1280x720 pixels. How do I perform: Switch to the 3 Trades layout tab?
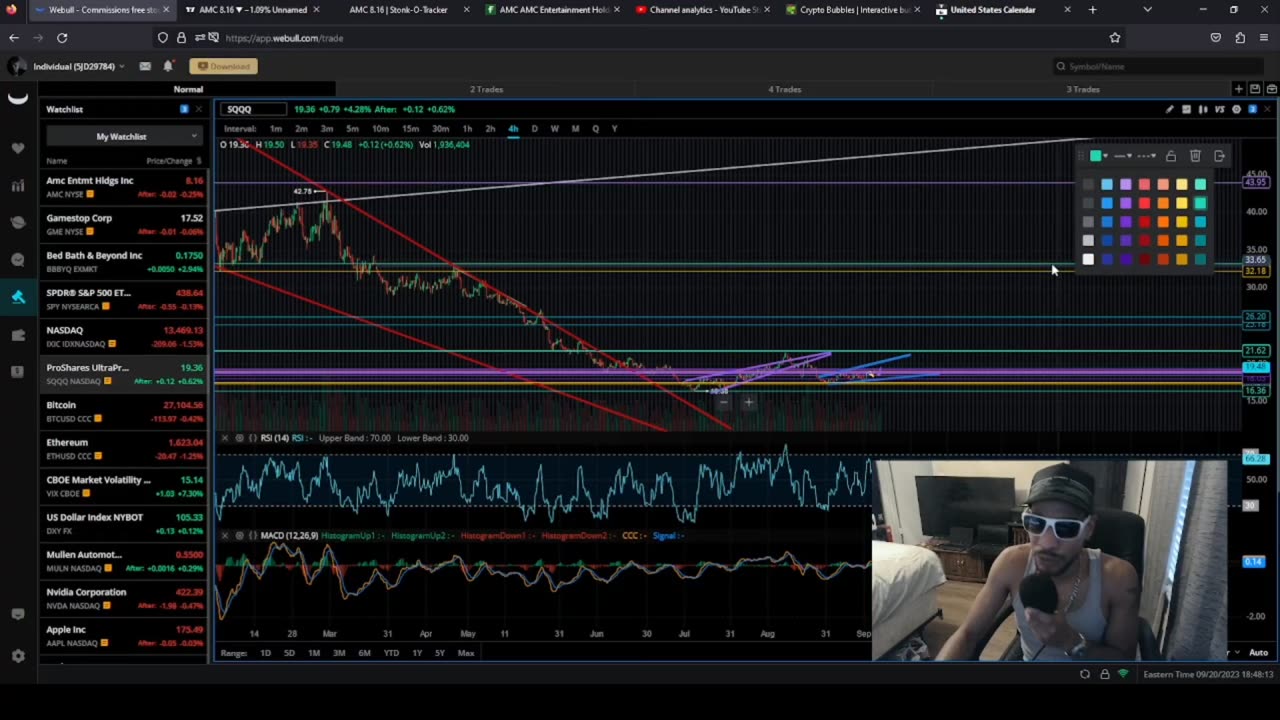click(x=1083, y=89)
